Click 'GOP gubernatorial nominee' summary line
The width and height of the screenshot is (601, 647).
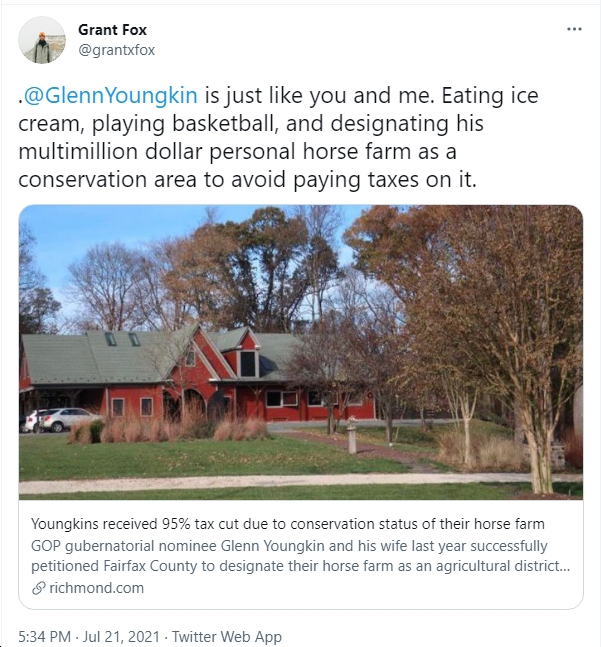pyautogui.click(x=125, y=546)
